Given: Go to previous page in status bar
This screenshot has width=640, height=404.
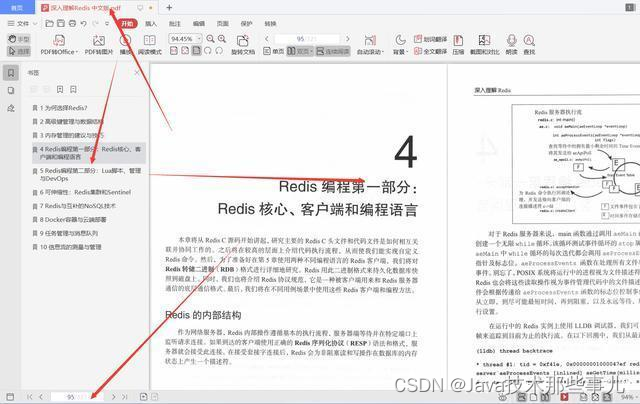Looking at the screenshot, I should 41,397.
